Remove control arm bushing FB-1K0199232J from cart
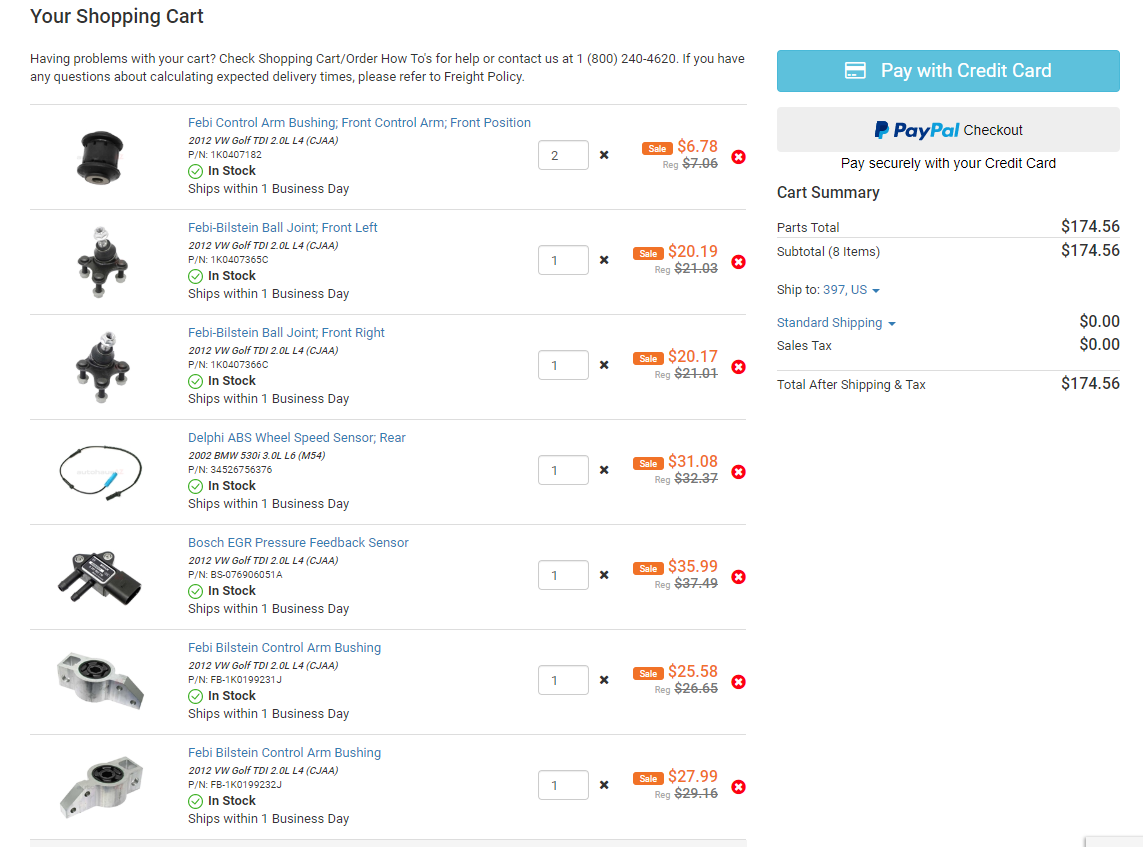Screen dimensions: 1143x847 (x=738, y=786)
